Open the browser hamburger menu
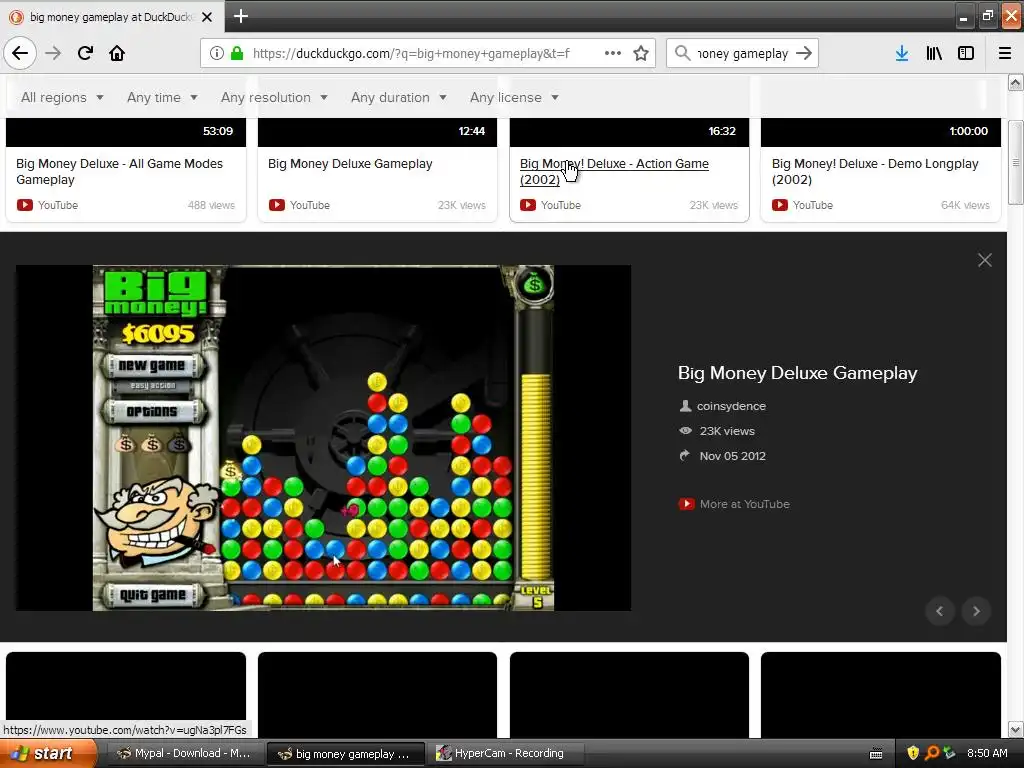1024x768 pixels. [x=1005, y=53]
